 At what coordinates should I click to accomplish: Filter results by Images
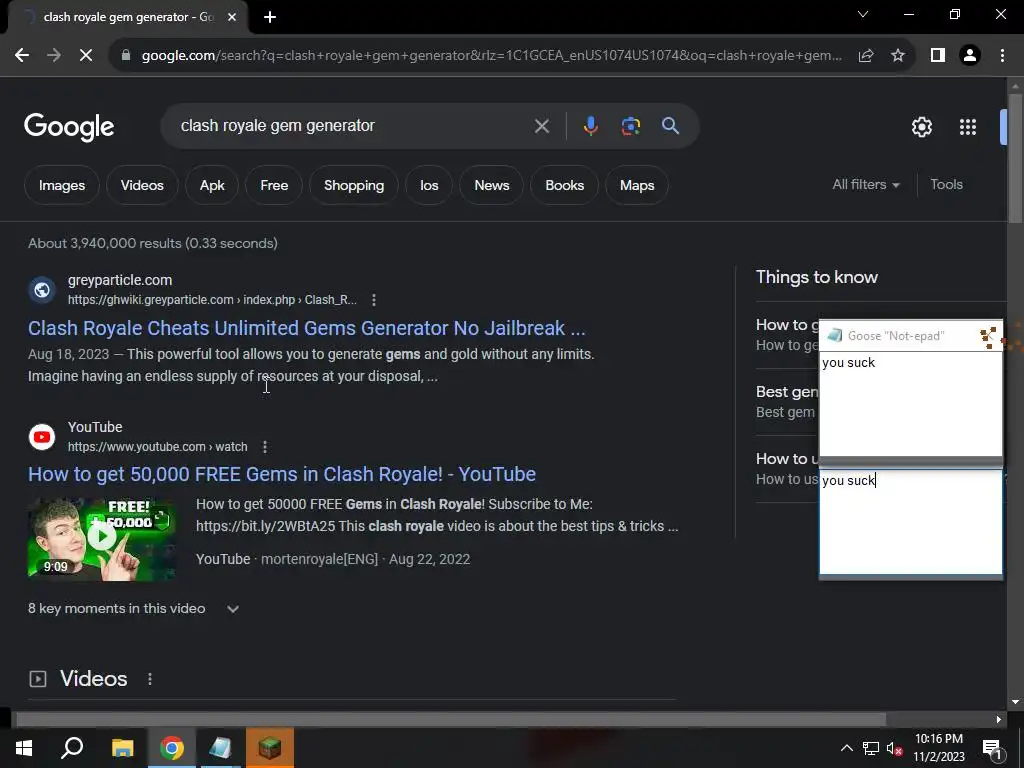62,185
